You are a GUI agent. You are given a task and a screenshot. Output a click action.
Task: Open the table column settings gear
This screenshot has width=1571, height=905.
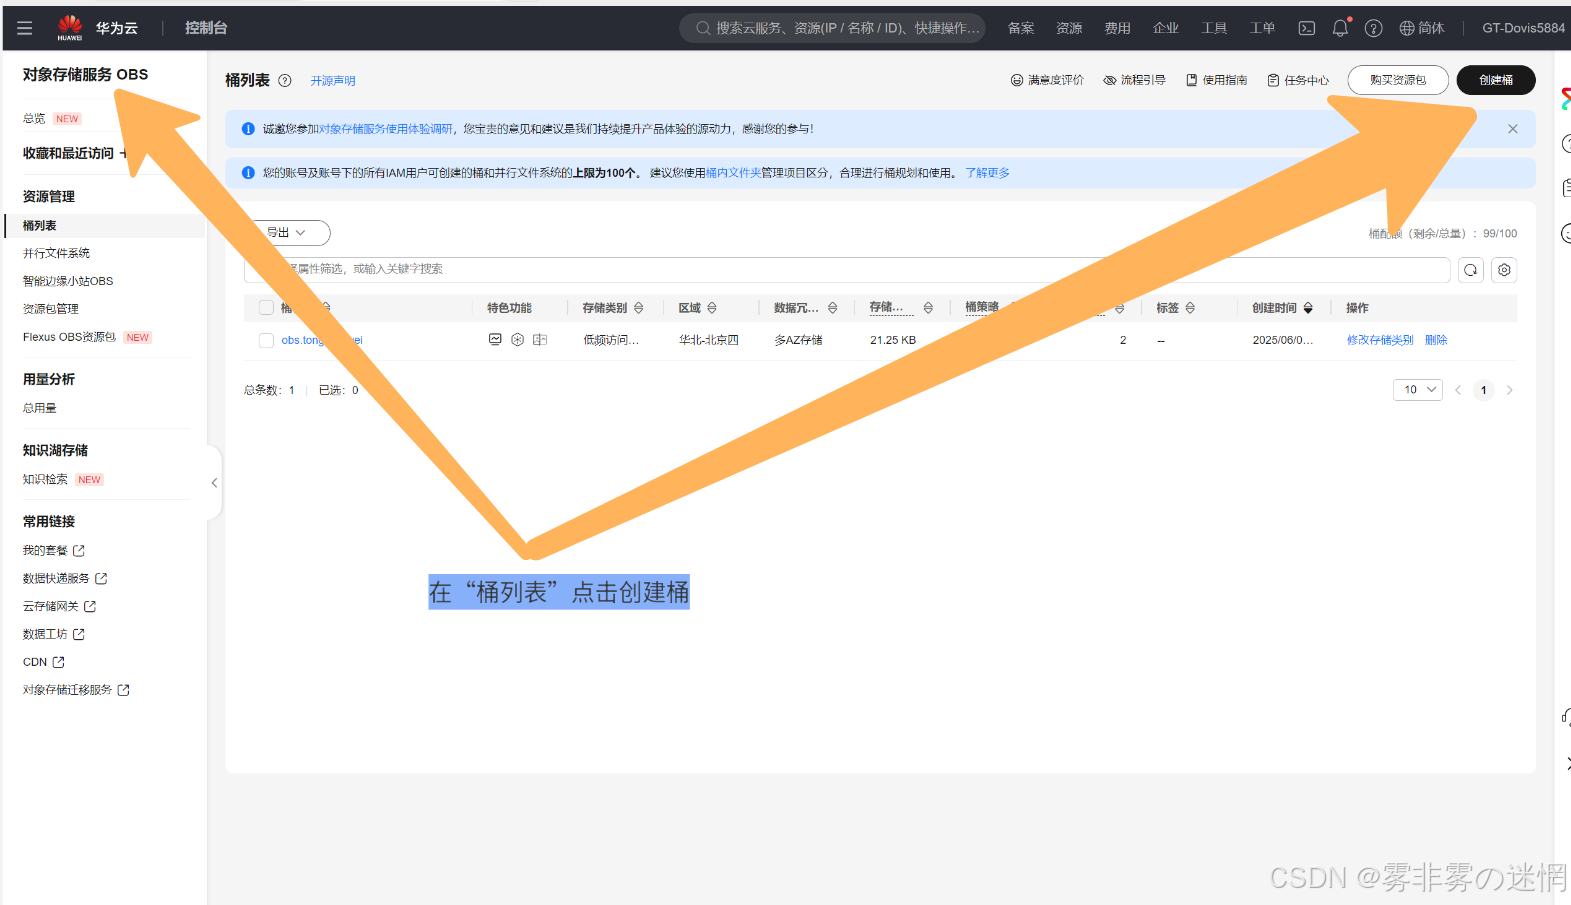[1504, 270]
